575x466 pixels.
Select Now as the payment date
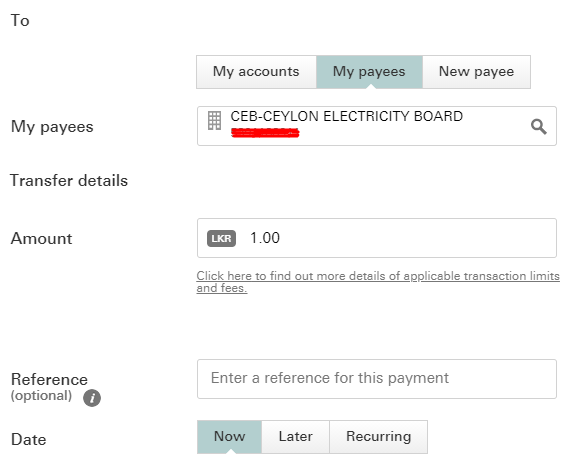pyautogui.click(x=229, y=437)
